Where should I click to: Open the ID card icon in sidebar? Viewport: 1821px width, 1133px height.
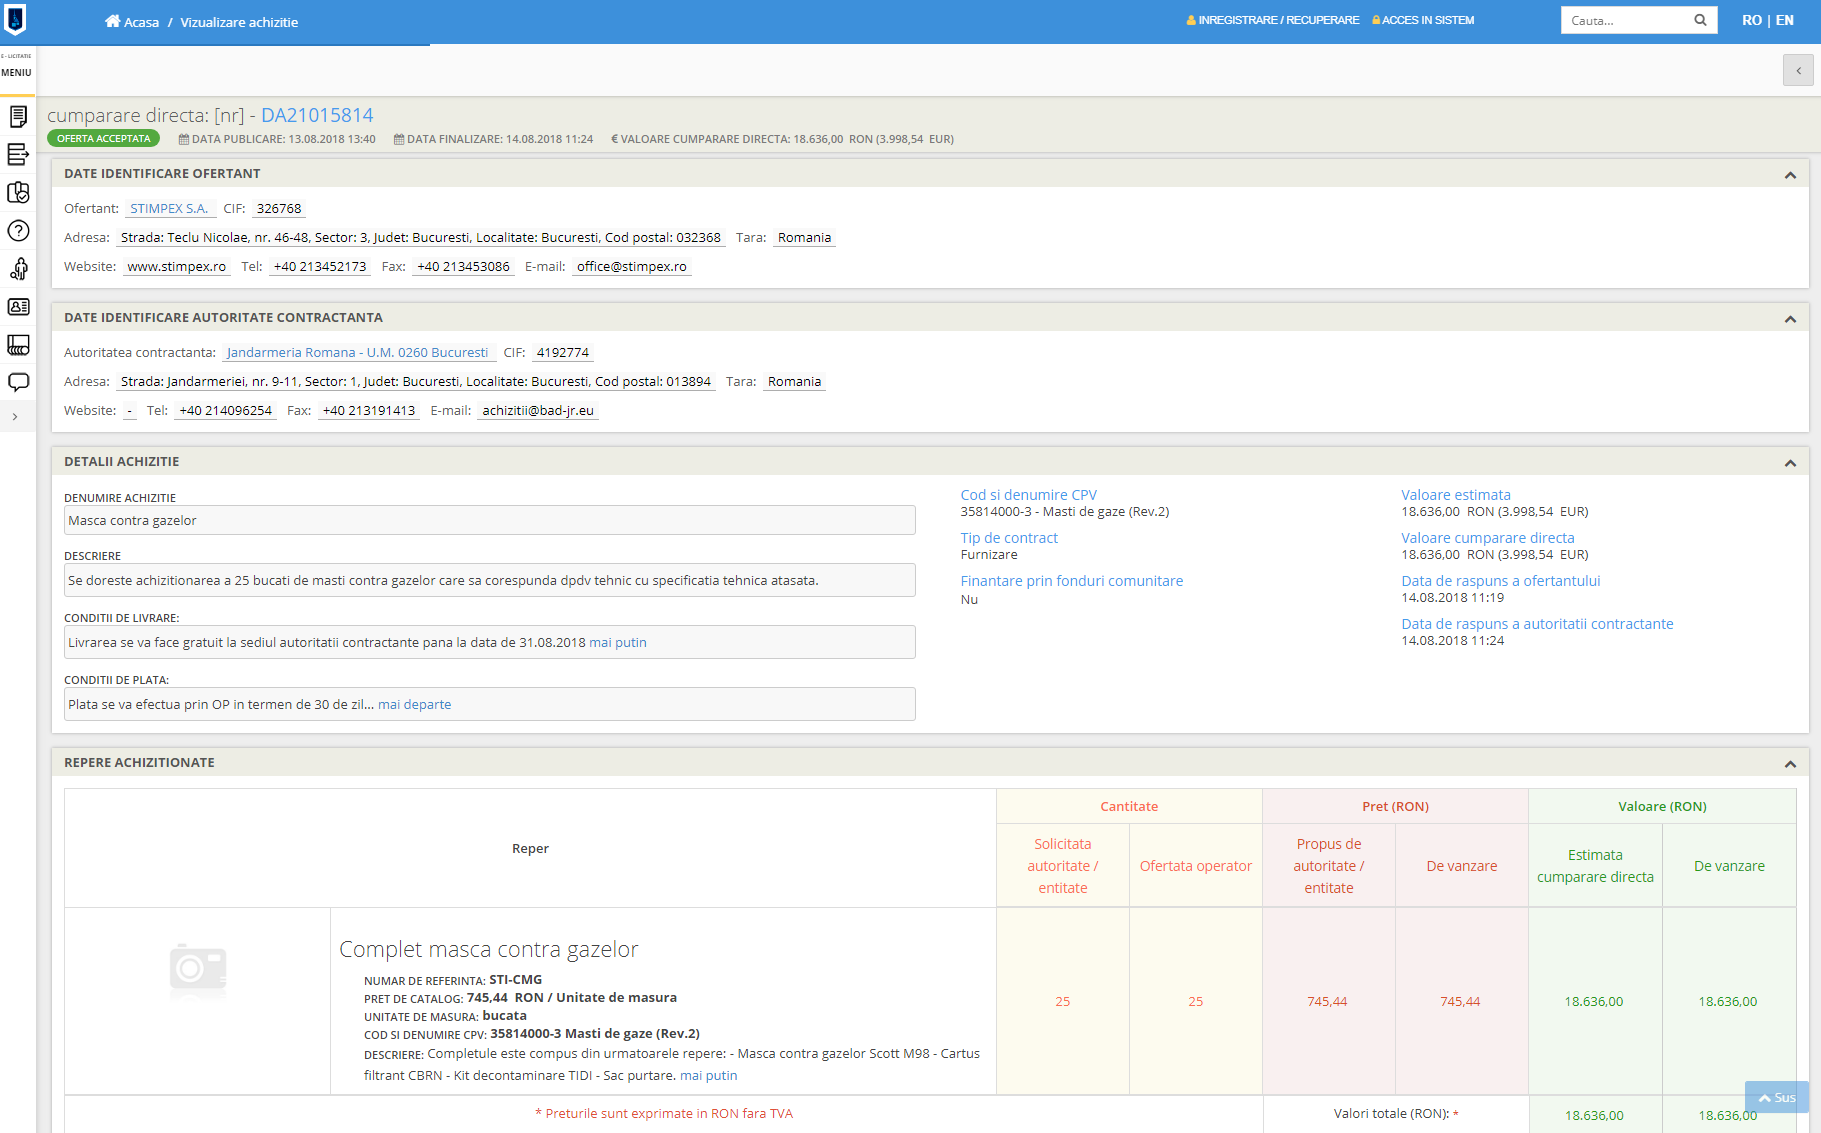tap(18, 307)
